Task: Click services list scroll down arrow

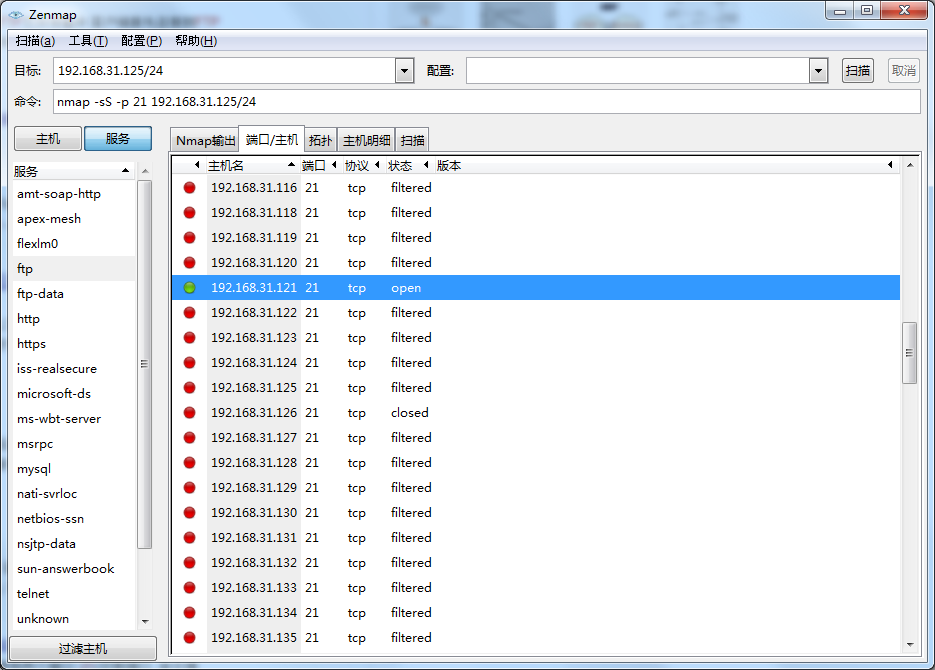Action: point(145,622)
